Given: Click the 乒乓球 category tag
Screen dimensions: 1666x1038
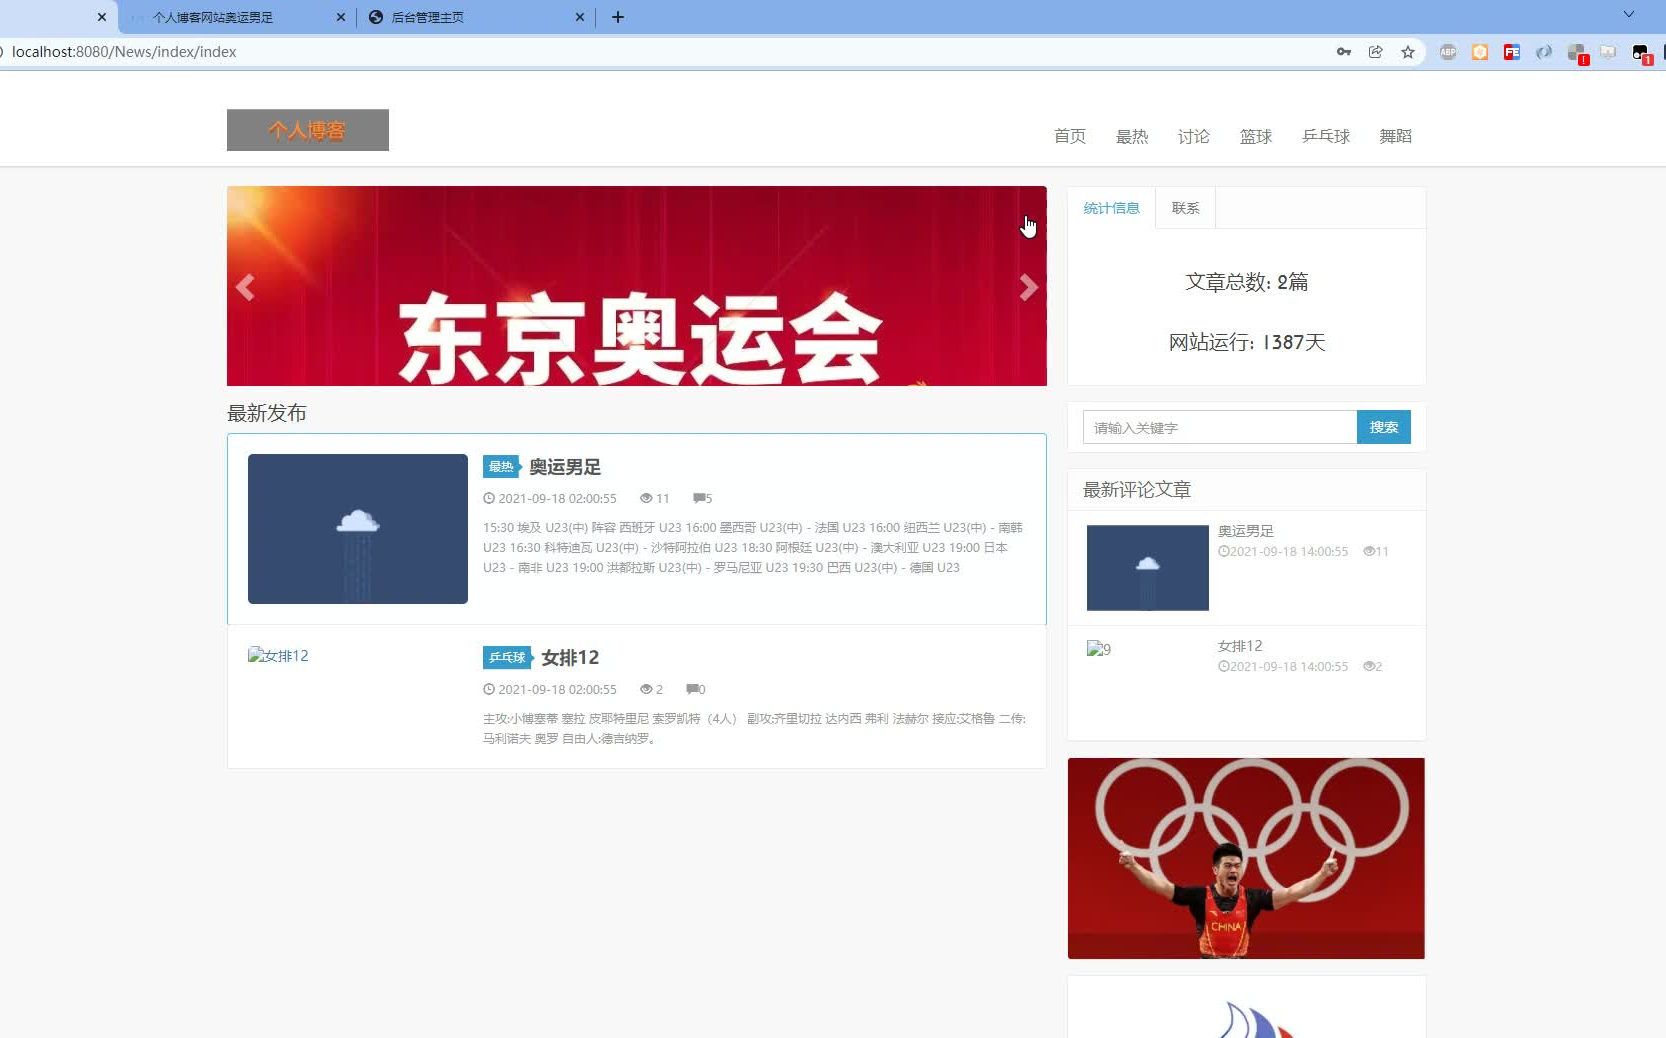Looking at the screenshot, I should pyautogui.click(x=508, y=657).
